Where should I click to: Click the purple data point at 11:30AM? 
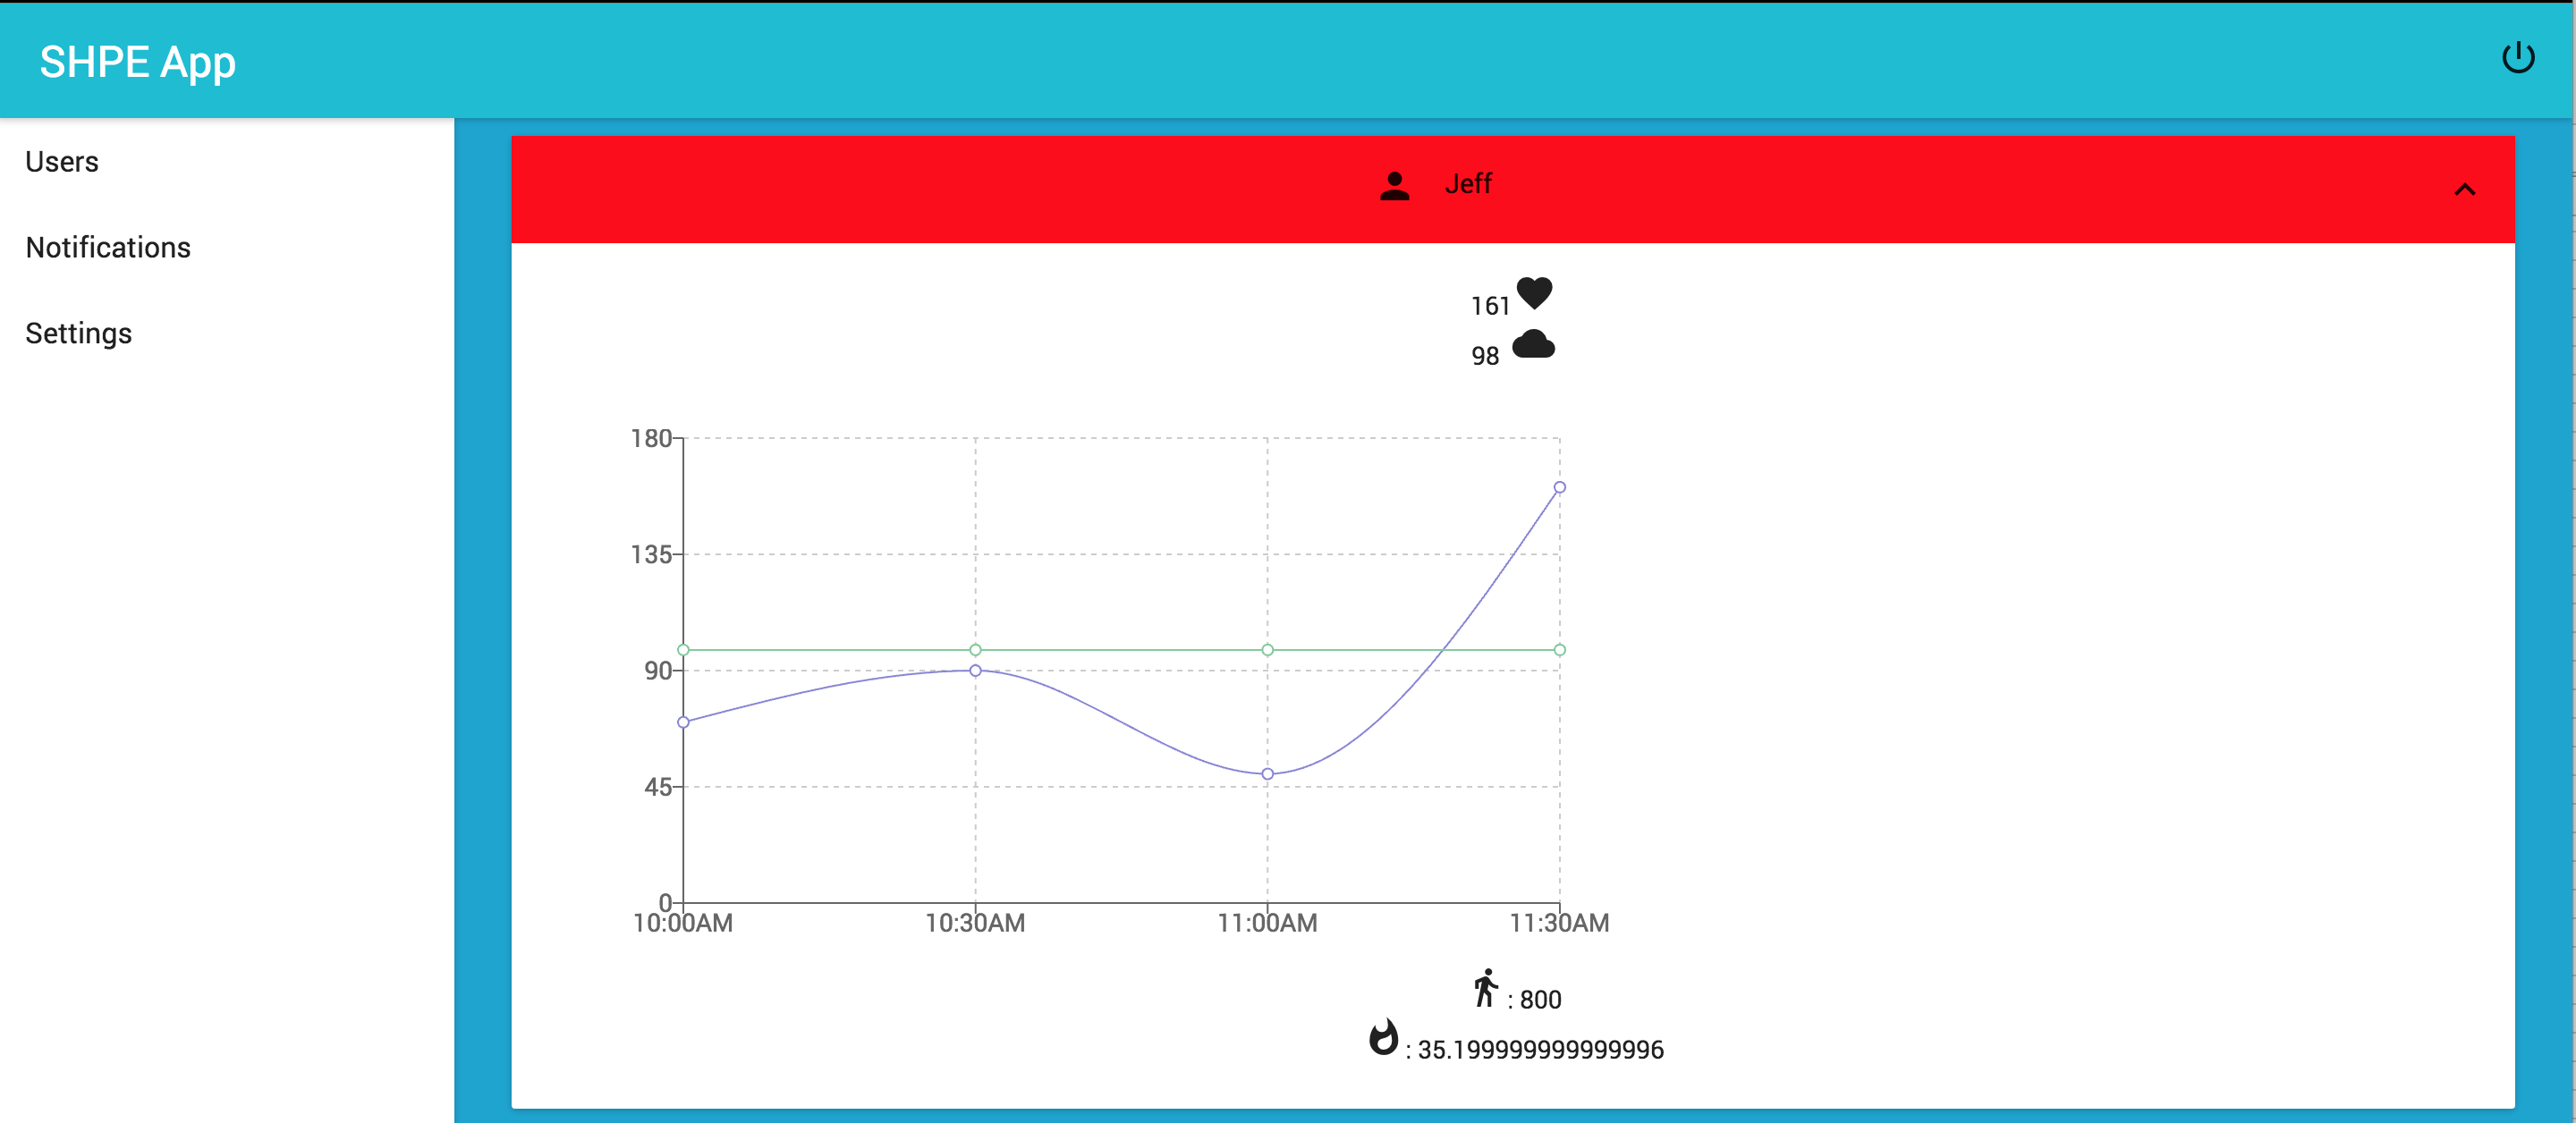point(1559,488)
